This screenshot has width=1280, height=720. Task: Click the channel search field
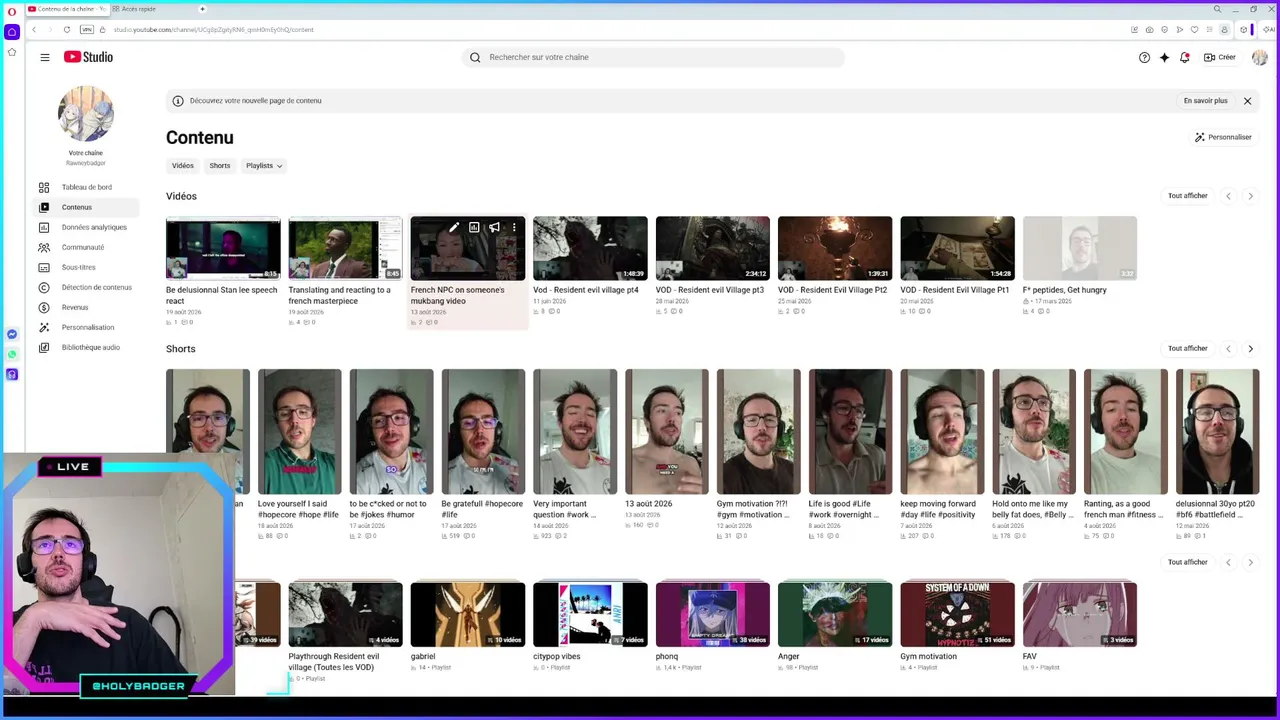click(x=654, y=57)
